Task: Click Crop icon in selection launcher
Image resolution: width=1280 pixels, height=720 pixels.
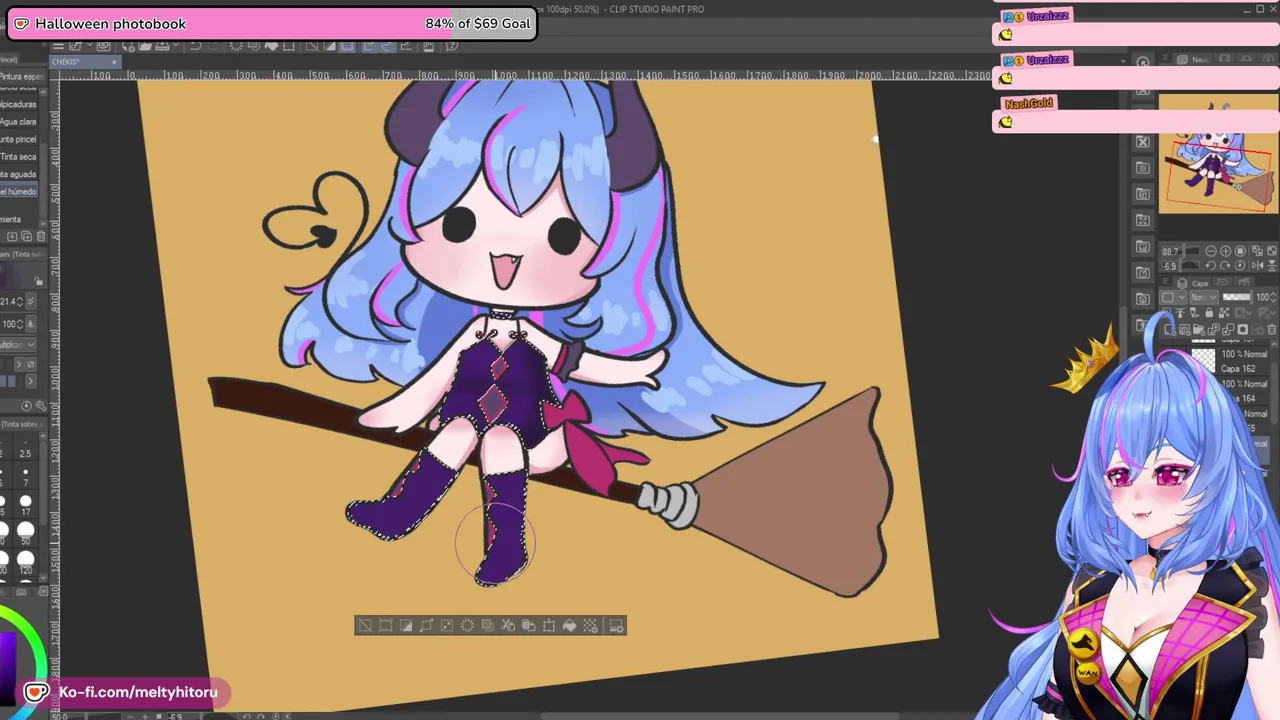Action: [x=386, y=626]
